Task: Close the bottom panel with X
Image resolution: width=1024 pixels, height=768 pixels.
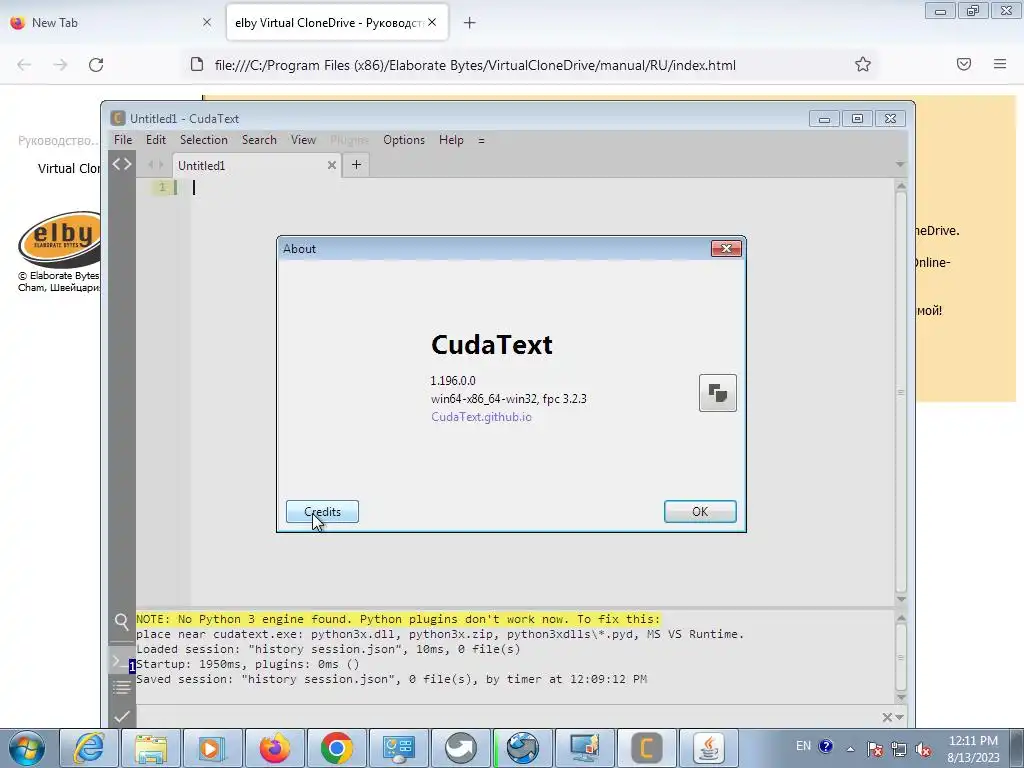Action: [x=887, y=717]
